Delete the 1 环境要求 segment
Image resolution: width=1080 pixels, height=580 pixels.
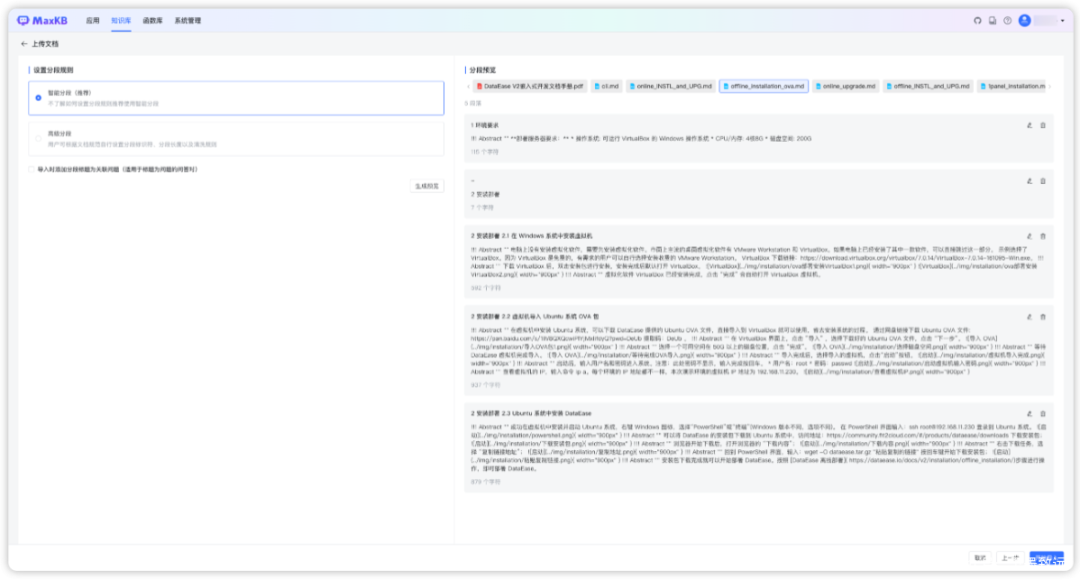point(1043,125)
